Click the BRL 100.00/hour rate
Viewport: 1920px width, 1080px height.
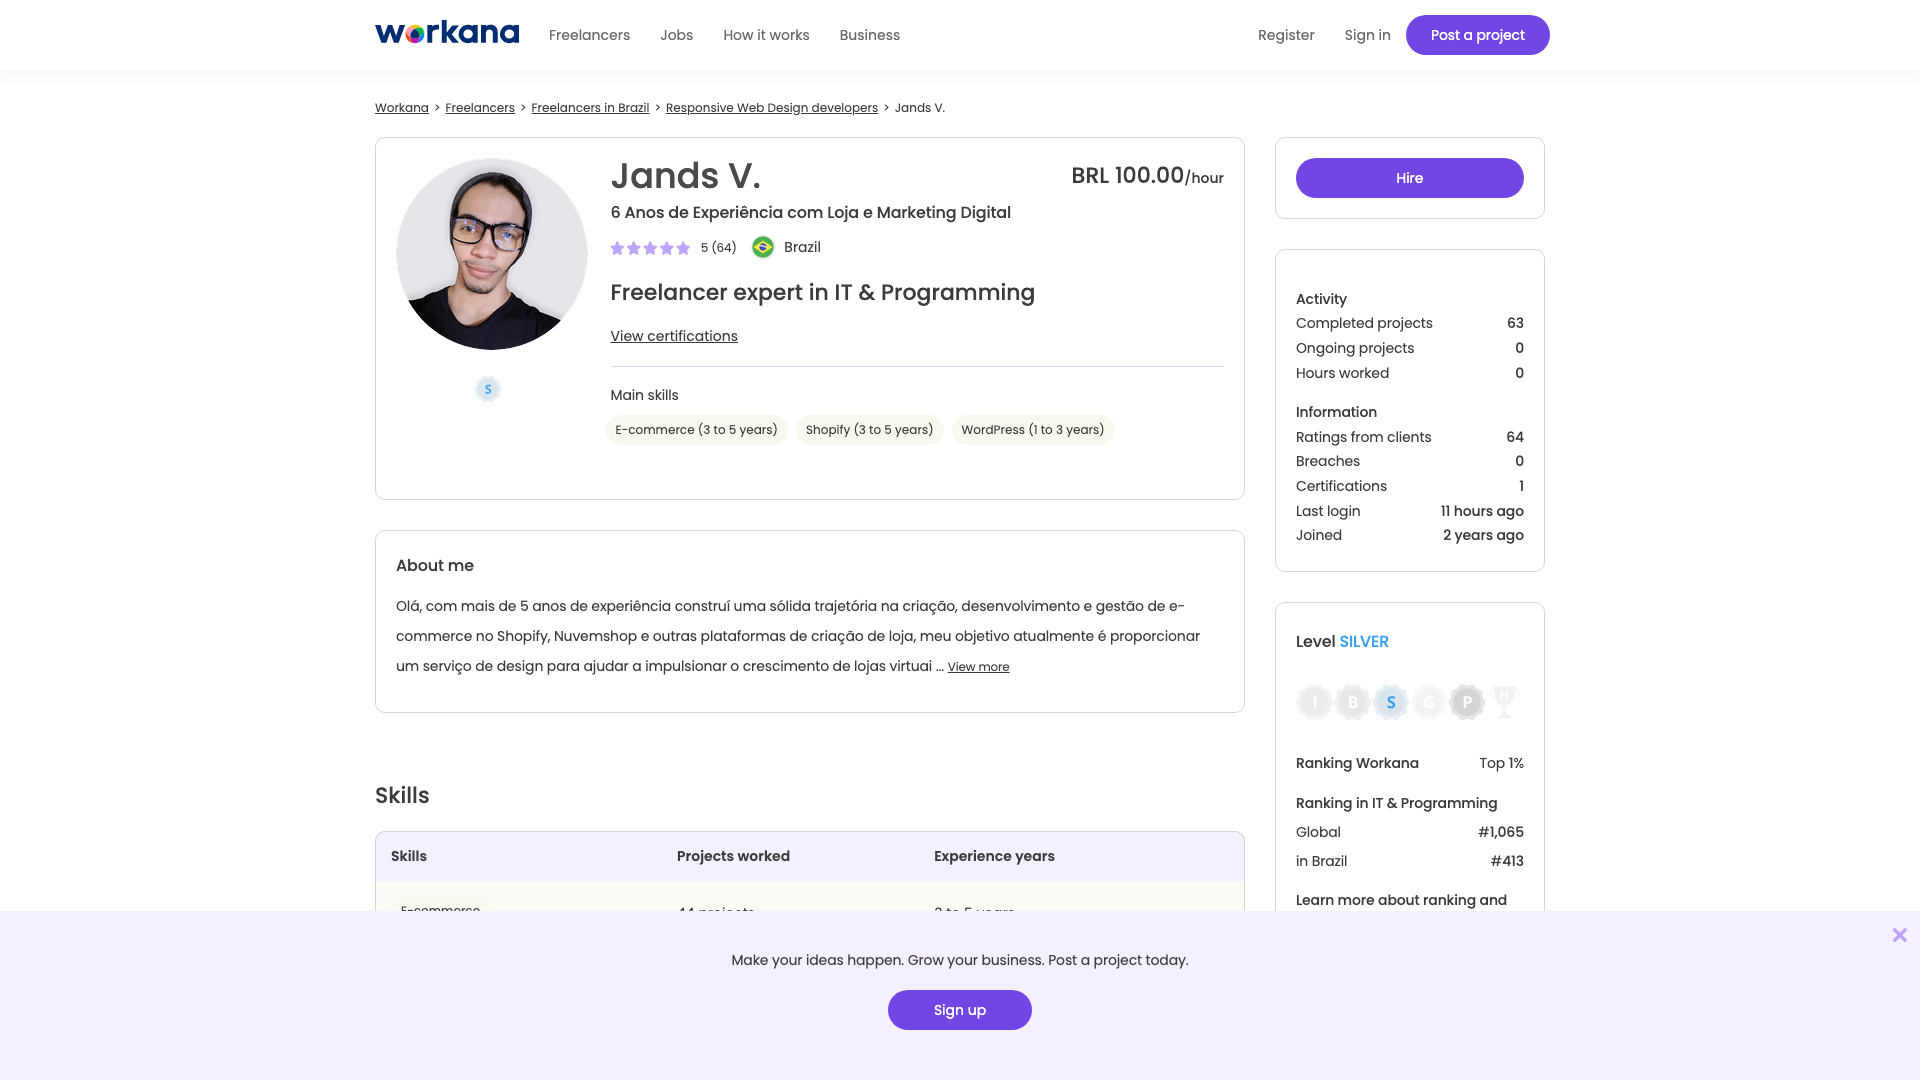pos(1147,176)
